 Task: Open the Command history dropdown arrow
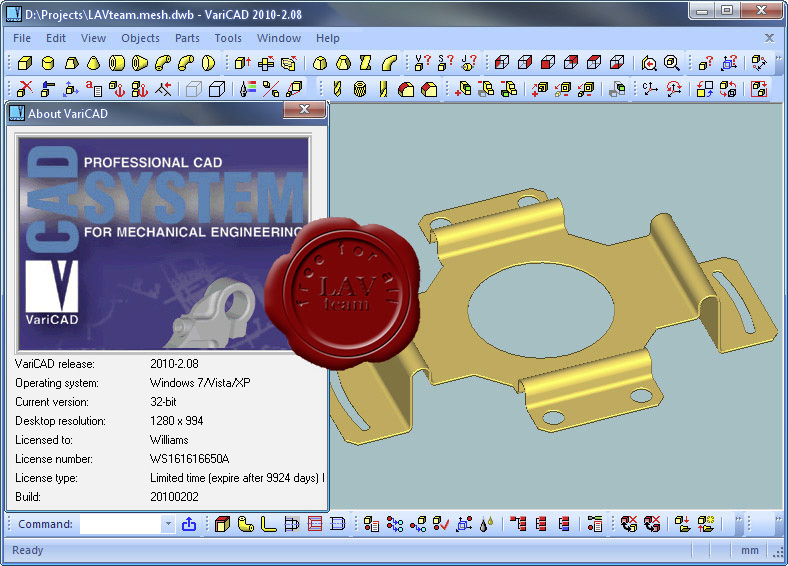(x=168, y=524)
